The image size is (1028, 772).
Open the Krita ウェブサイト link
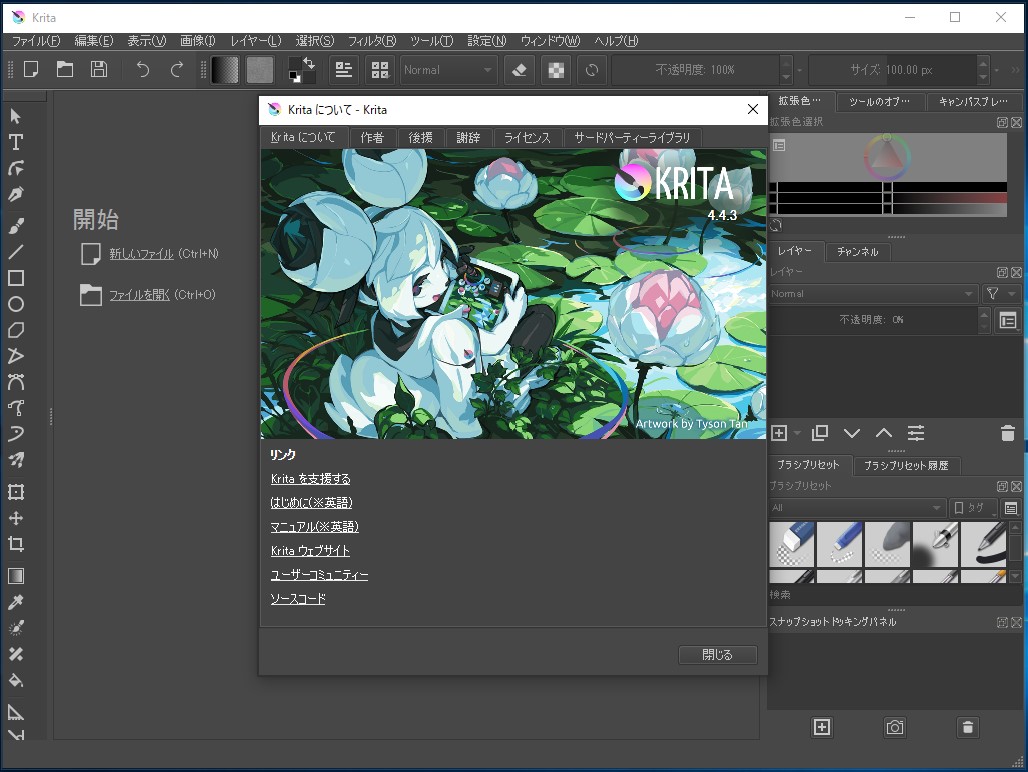point(308,550)
